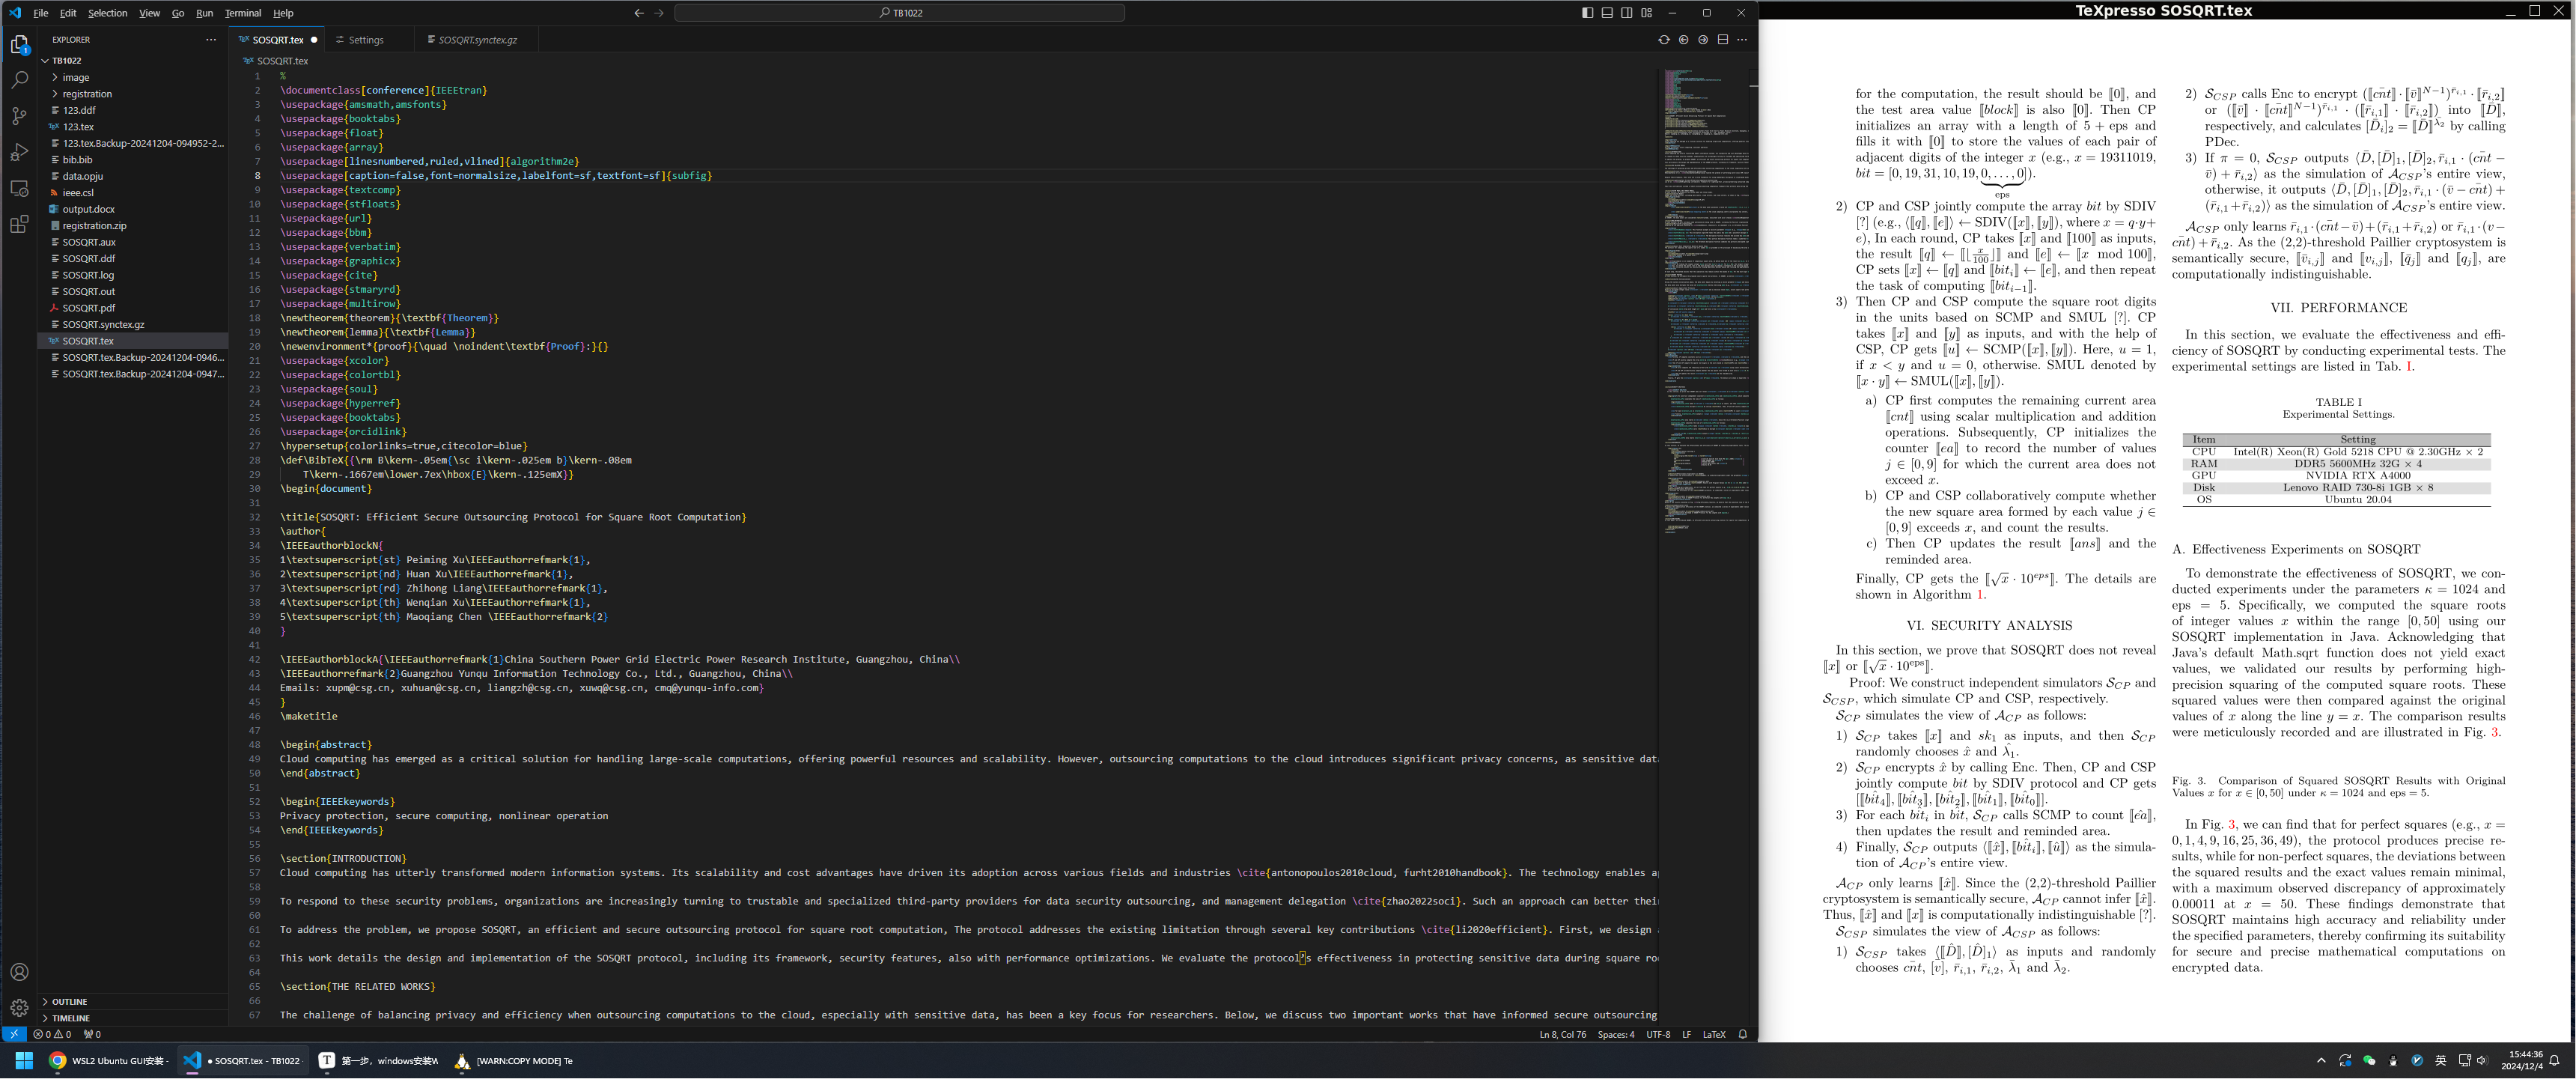Click the LaTeX language mode
The height and width of the screenshot is (1079, 2576).
coord(1714,1034)
